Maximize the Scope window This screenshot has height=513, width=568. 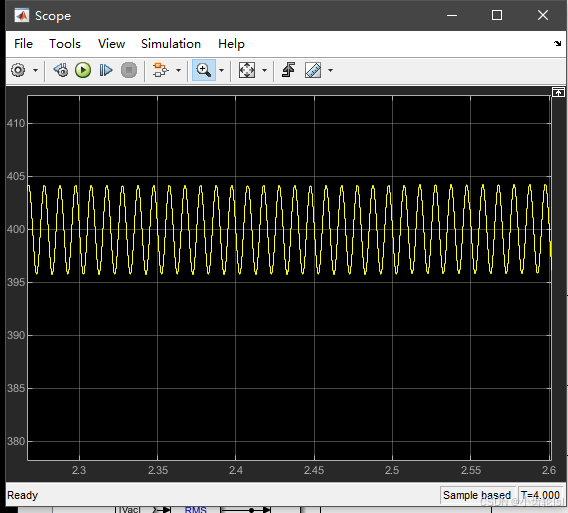(x=497, y=15)
